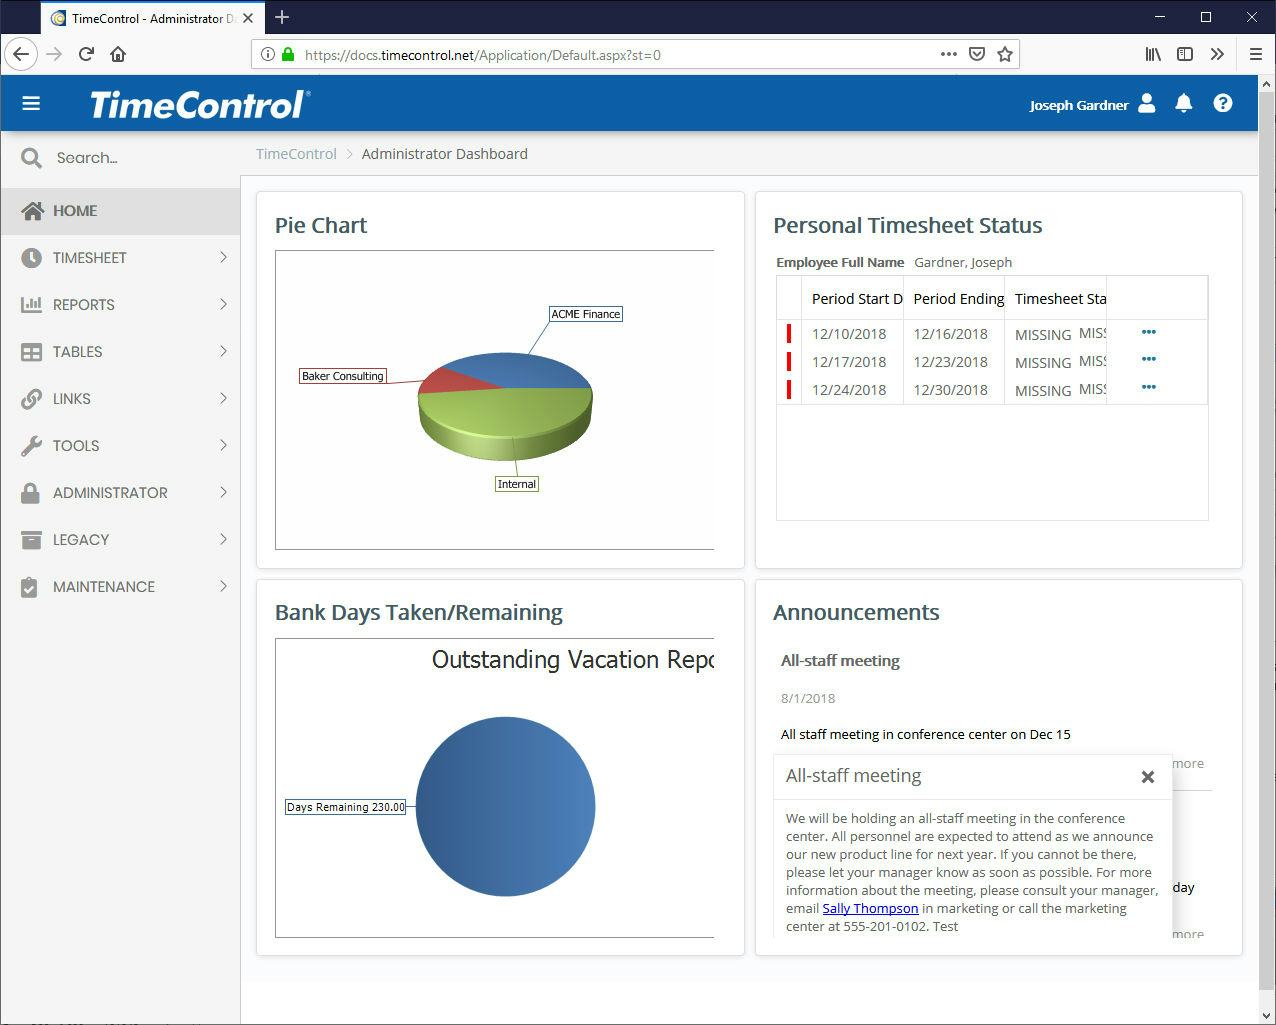Image resolution: width=1276 pixels, height=1025 pixels.
Task: Select the Tools wrench icon
Action: (31, 446)
